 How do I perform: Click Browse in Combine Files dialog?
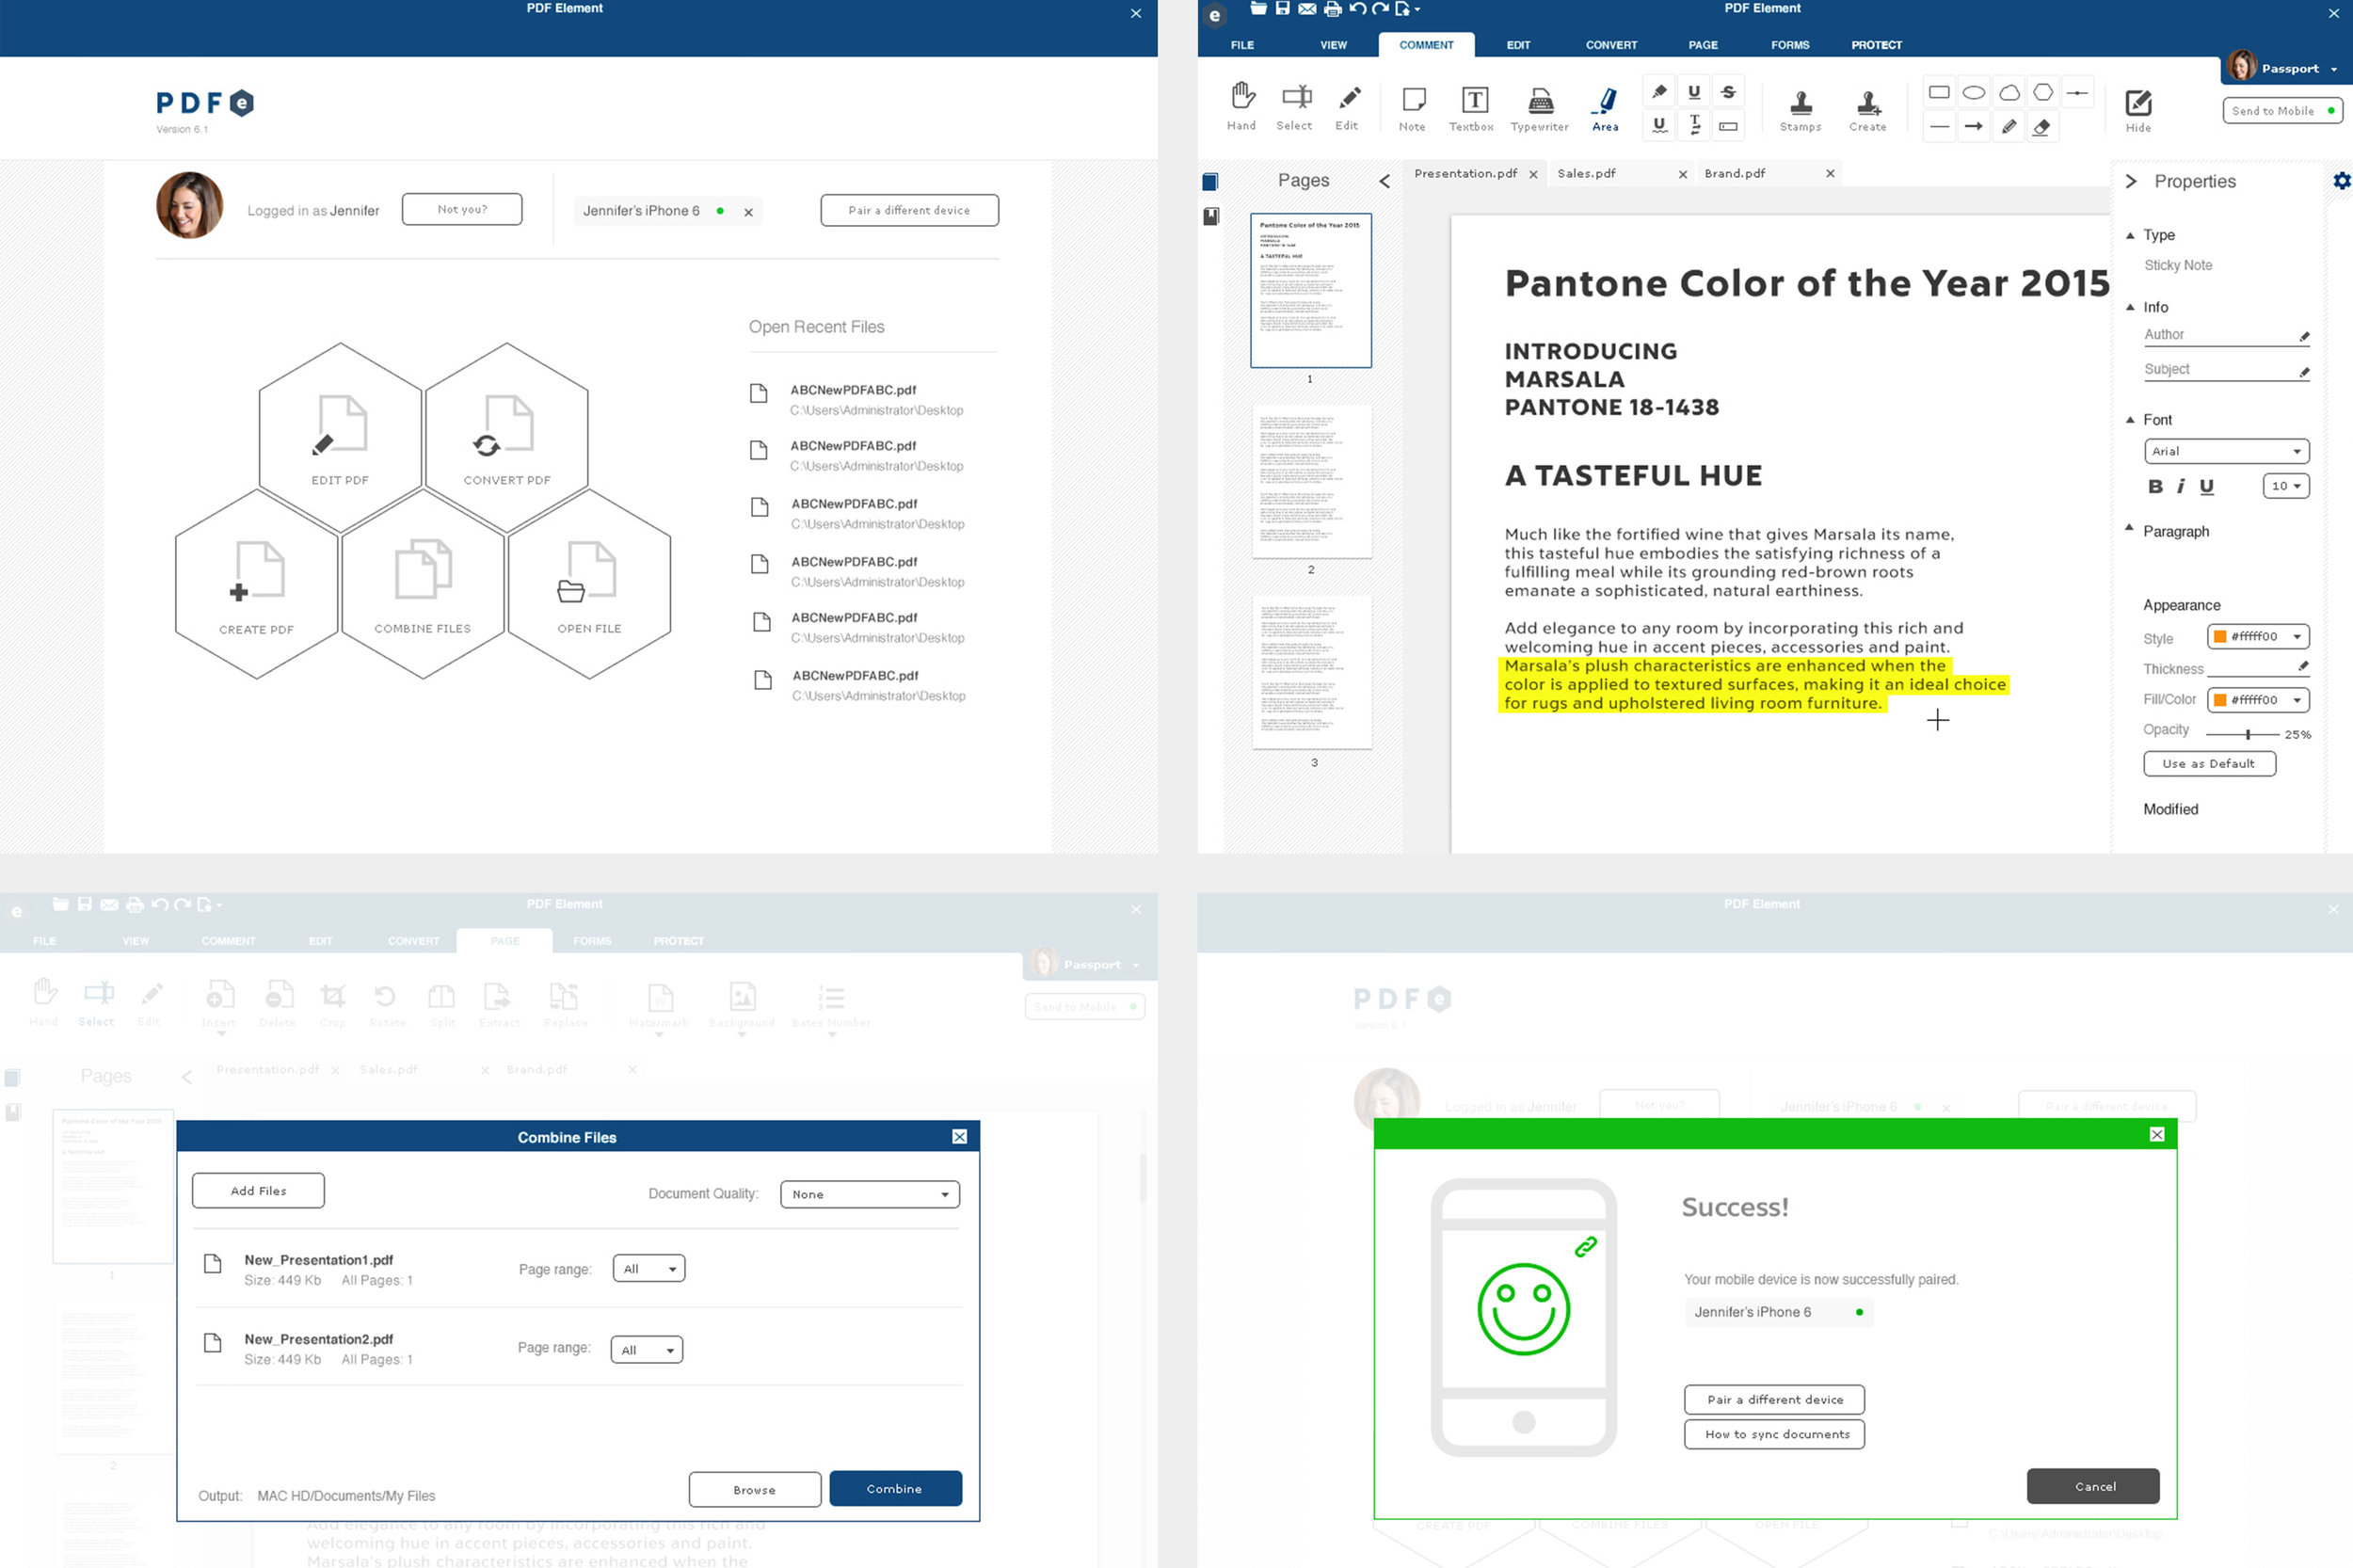754,1489
